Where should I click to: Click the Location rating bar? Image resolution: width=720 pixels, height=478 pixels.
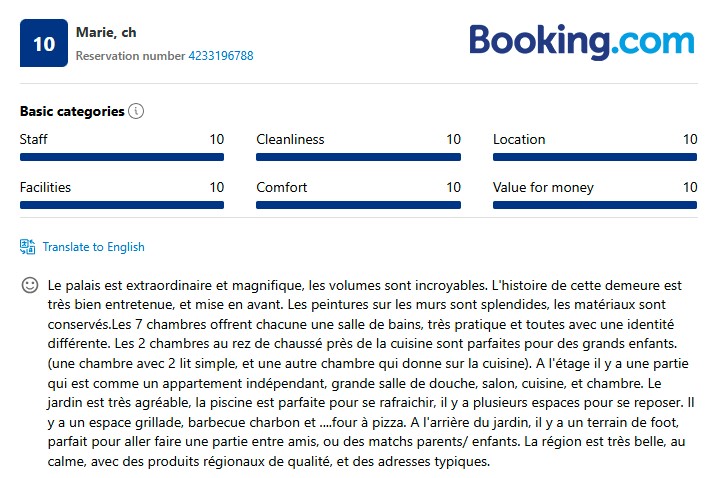tap(595, 157)
